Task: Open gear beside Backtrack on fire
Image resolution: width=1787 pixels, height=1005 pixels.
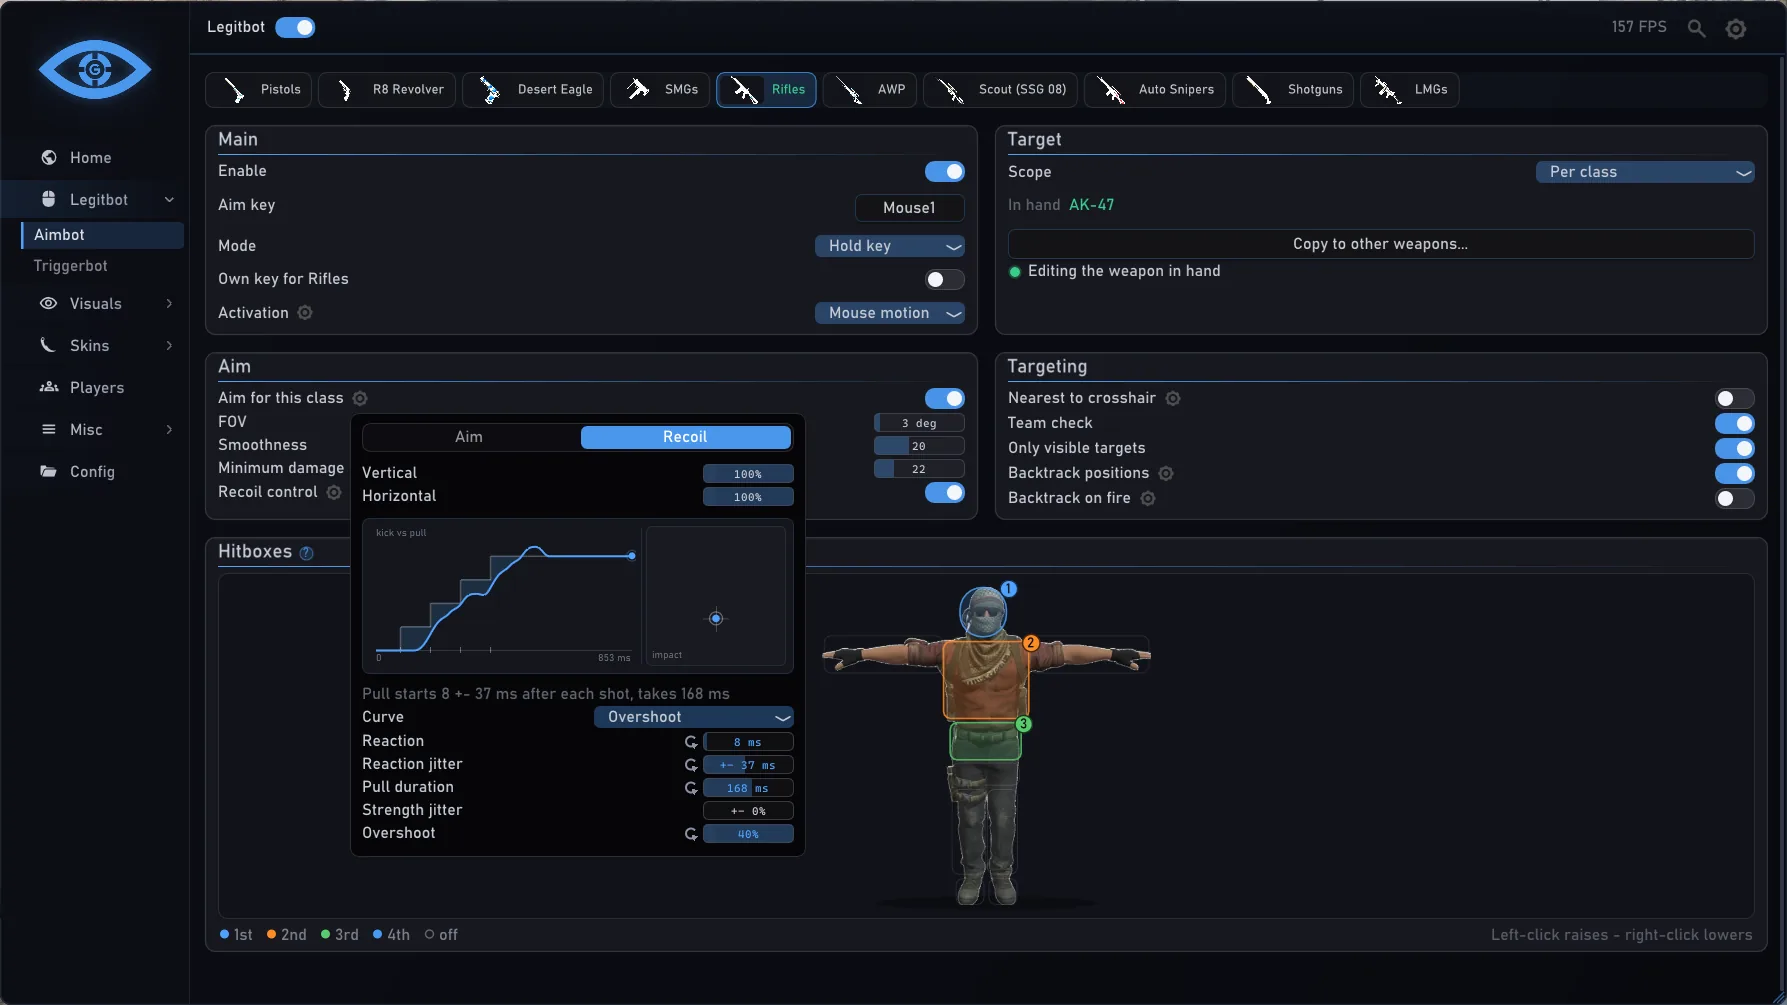Action: (x=1148, y=498)
